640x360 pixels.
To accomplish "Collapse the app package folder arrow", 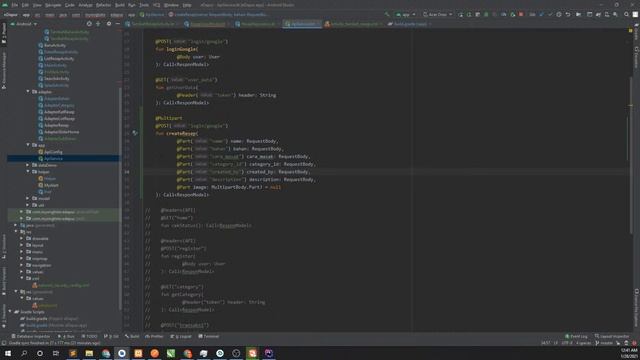I will [28, 145].
